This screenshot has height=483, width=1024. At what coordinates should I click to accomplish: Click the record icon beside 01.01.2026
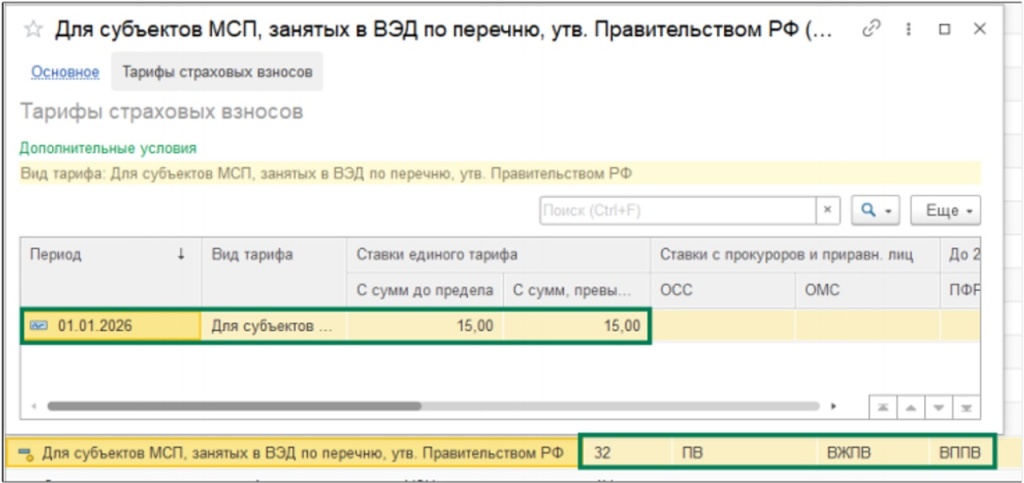40,326
